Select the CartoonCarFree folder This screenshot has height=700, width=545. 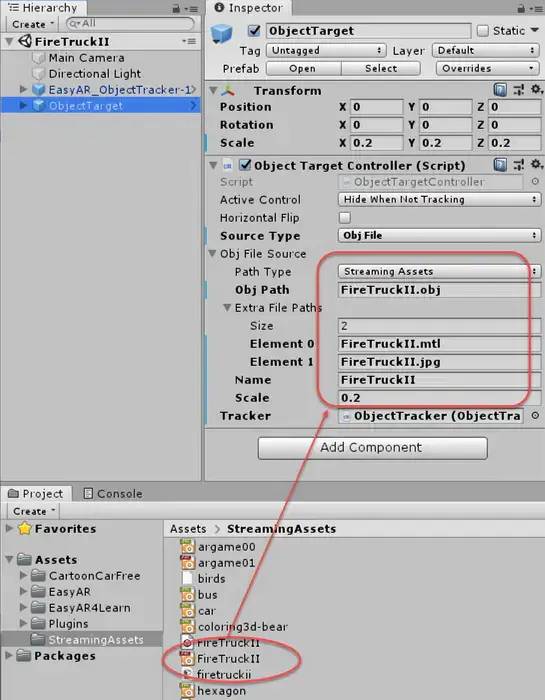[x=94, y=576]
